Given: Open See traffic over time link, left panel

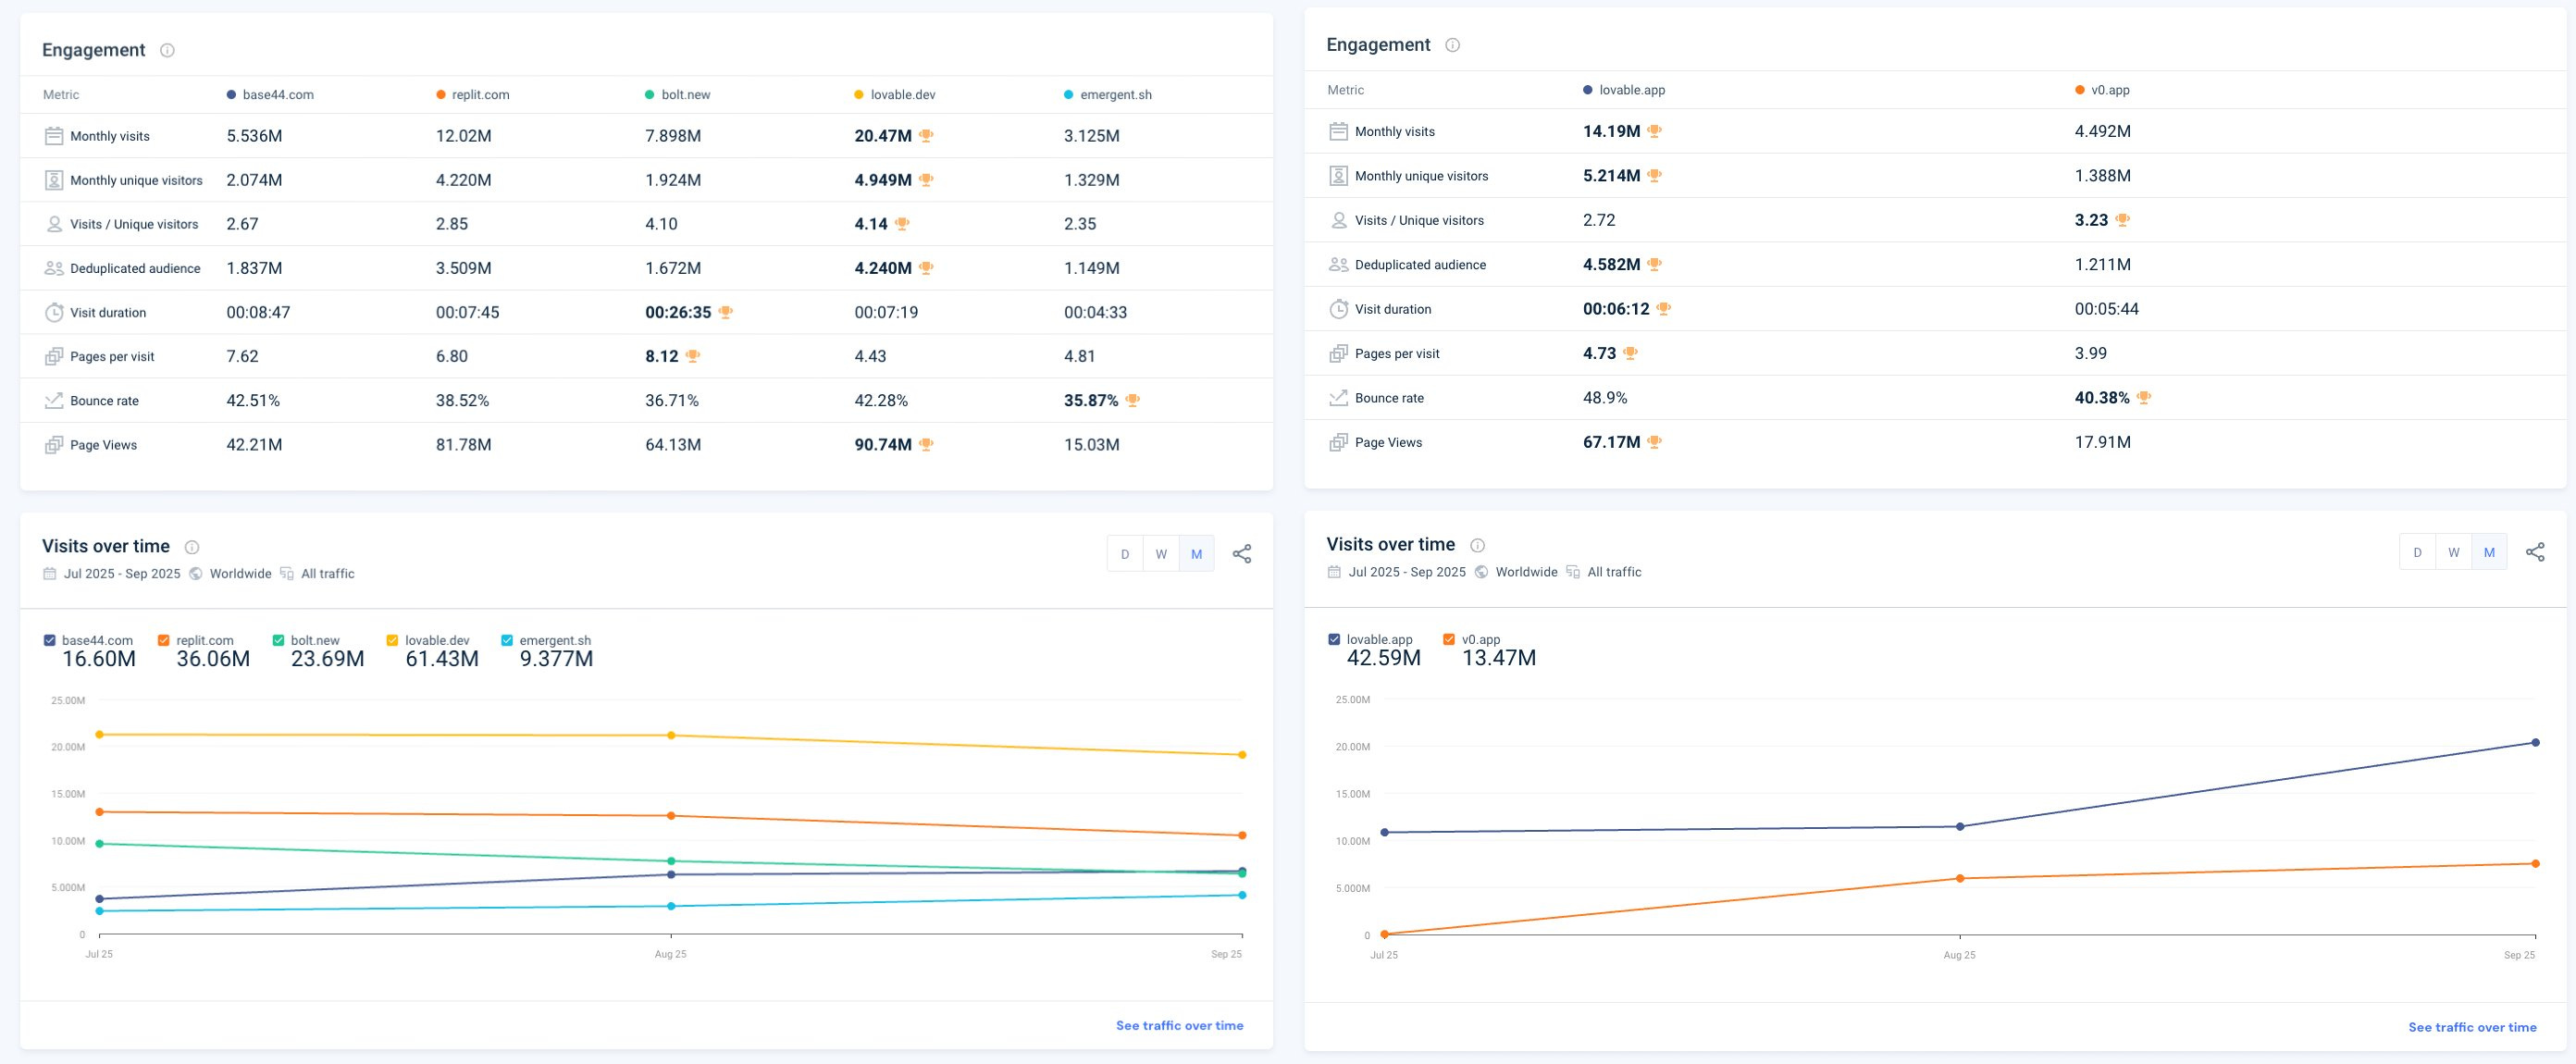Looking at the screenshot, I should coord(1179,1025).
